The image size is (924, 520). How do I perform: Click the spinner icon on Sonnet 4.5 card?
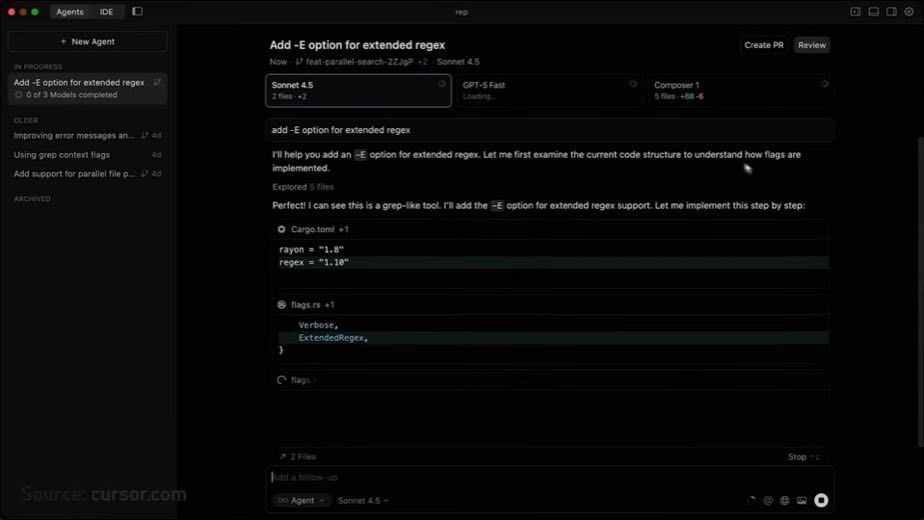[x=442, y=84]
